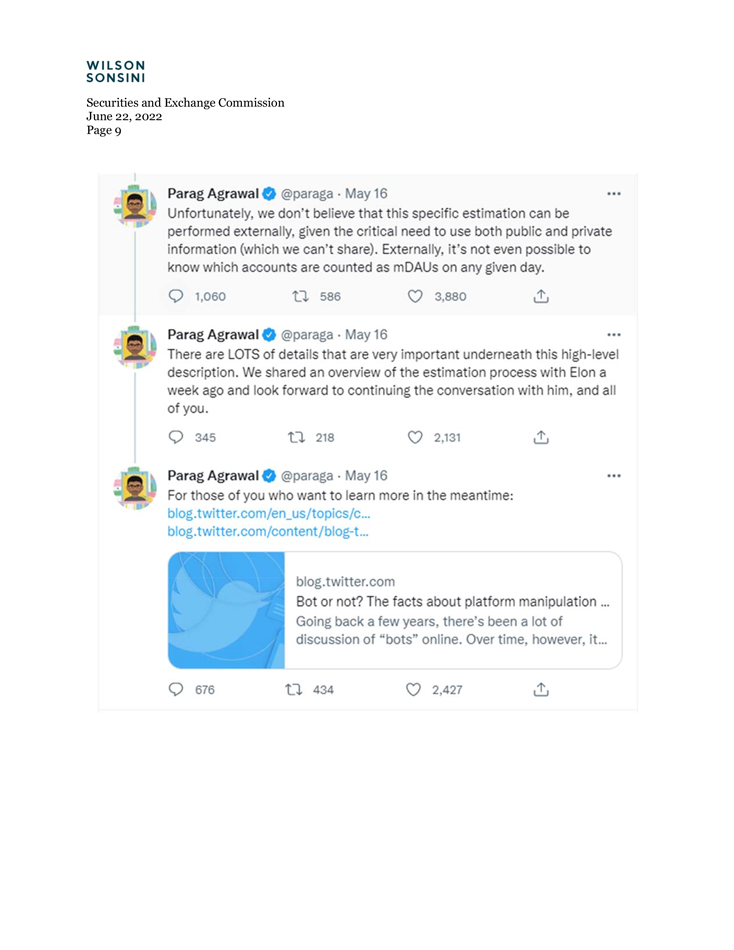
Task: Open more options on third tweet
Action: tap(614, 476)
